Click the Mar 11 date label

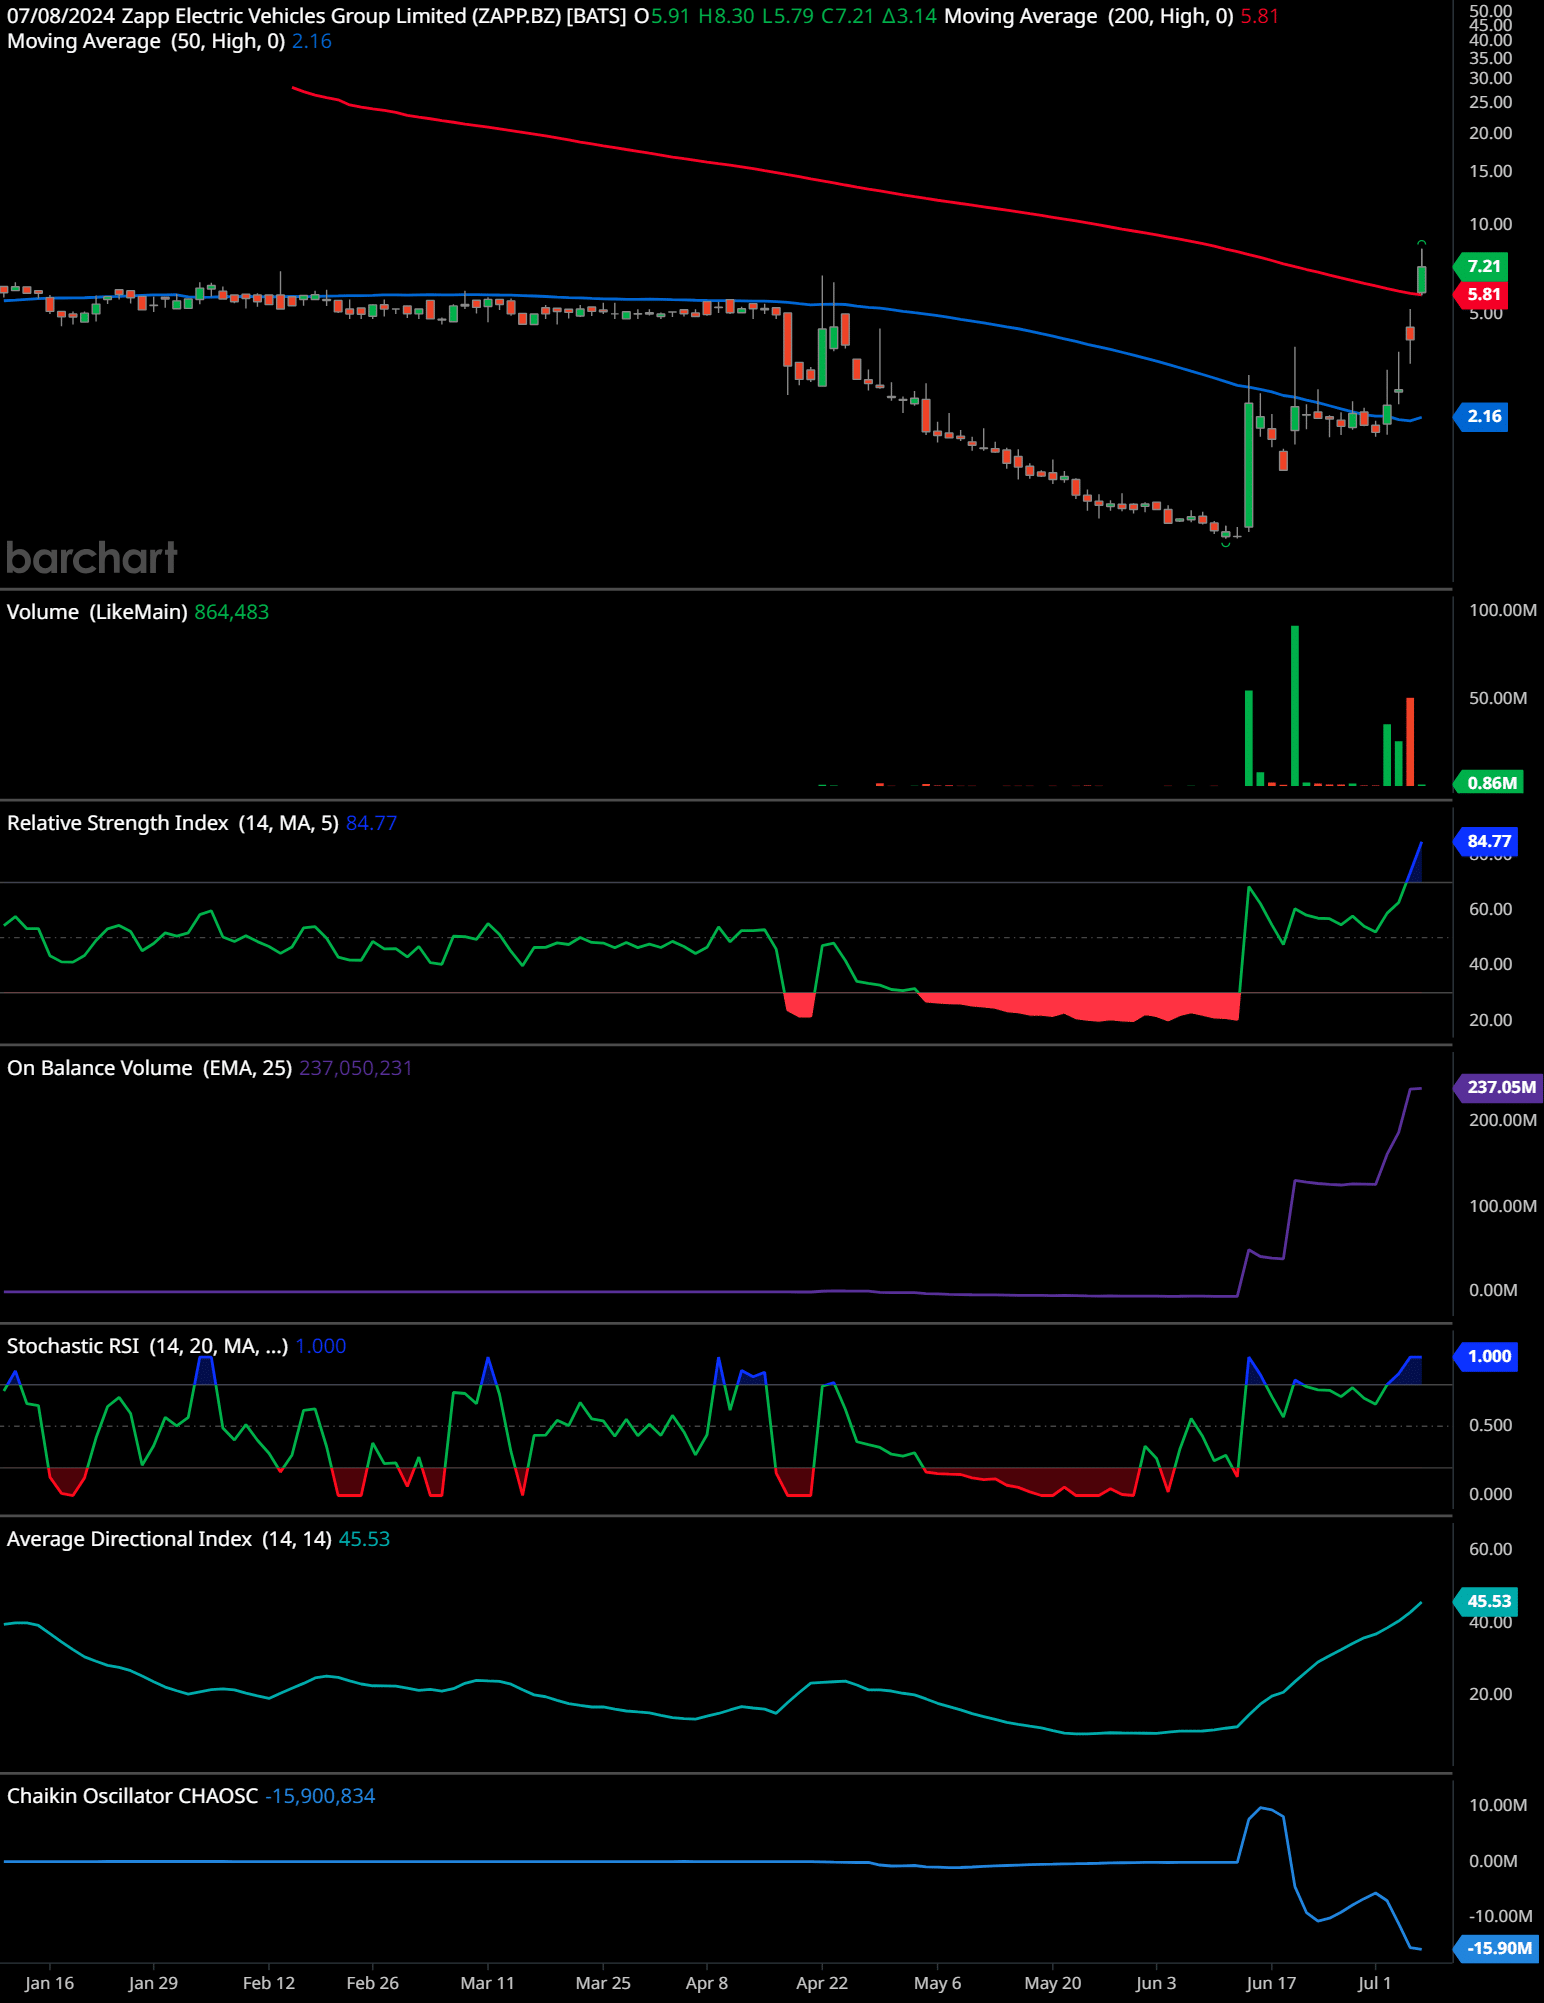tap(487, 1983)
